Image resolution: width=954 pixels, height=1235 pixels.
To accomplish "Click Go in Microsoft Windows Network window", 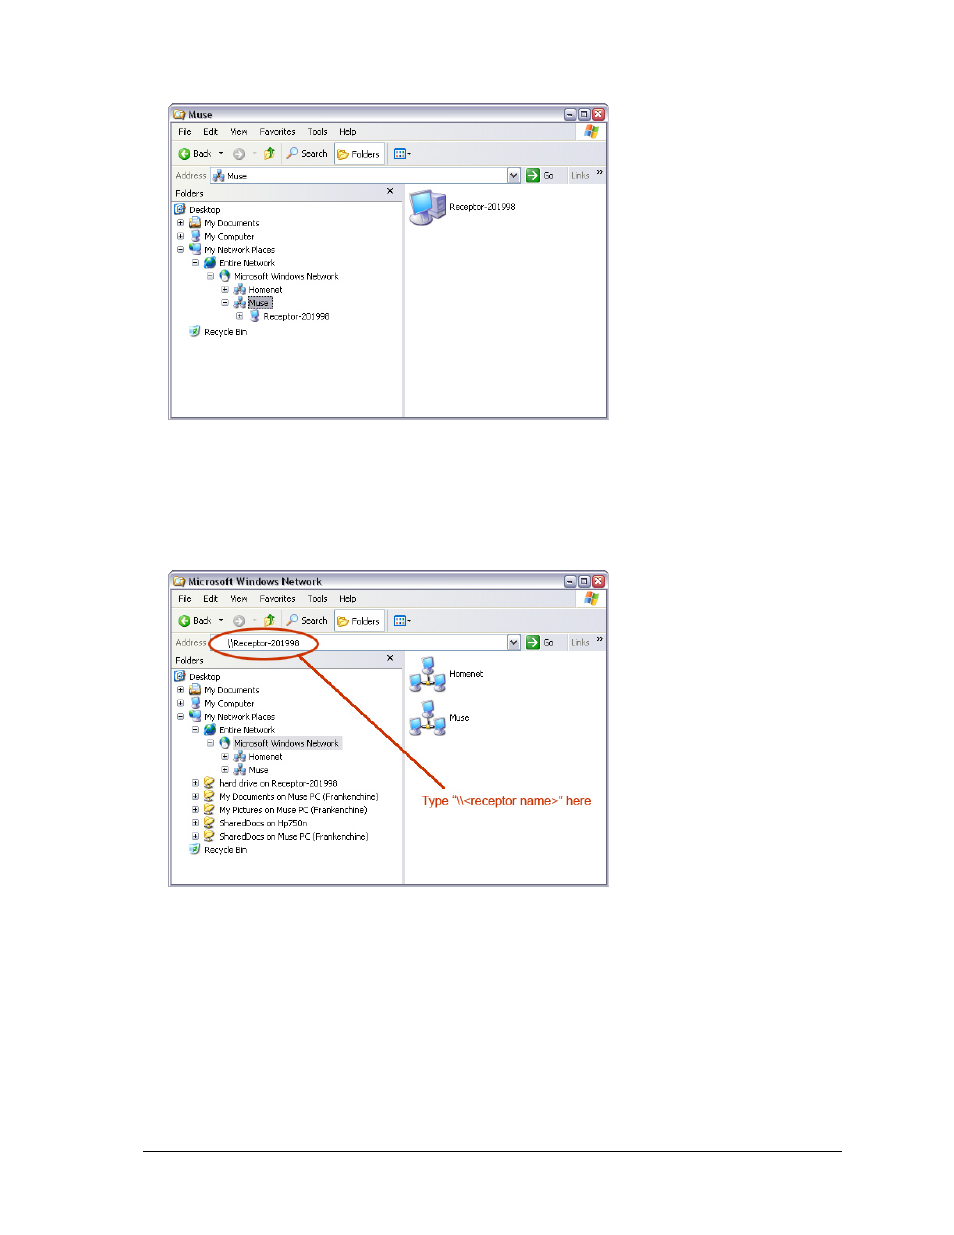I will [541, 643].
